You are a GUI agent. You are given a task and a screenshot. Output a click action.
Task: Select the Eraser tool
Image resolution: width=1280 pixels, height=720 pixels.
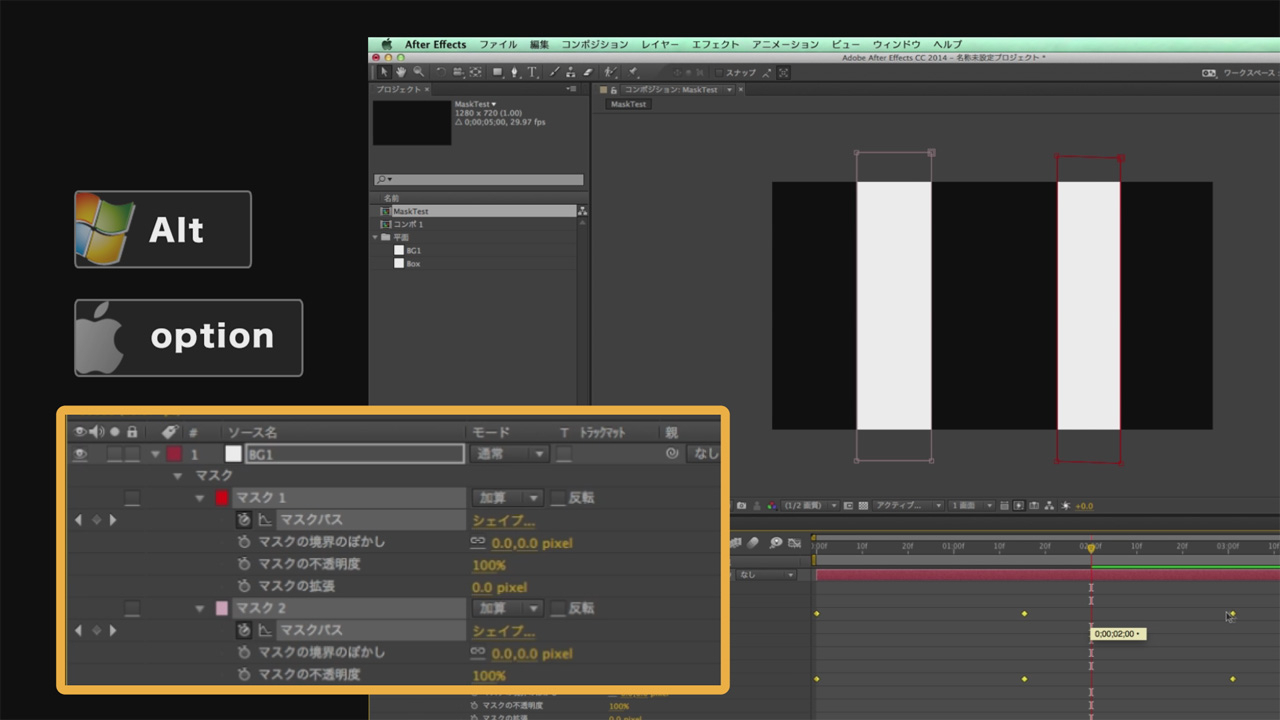[x=587, y=72]
